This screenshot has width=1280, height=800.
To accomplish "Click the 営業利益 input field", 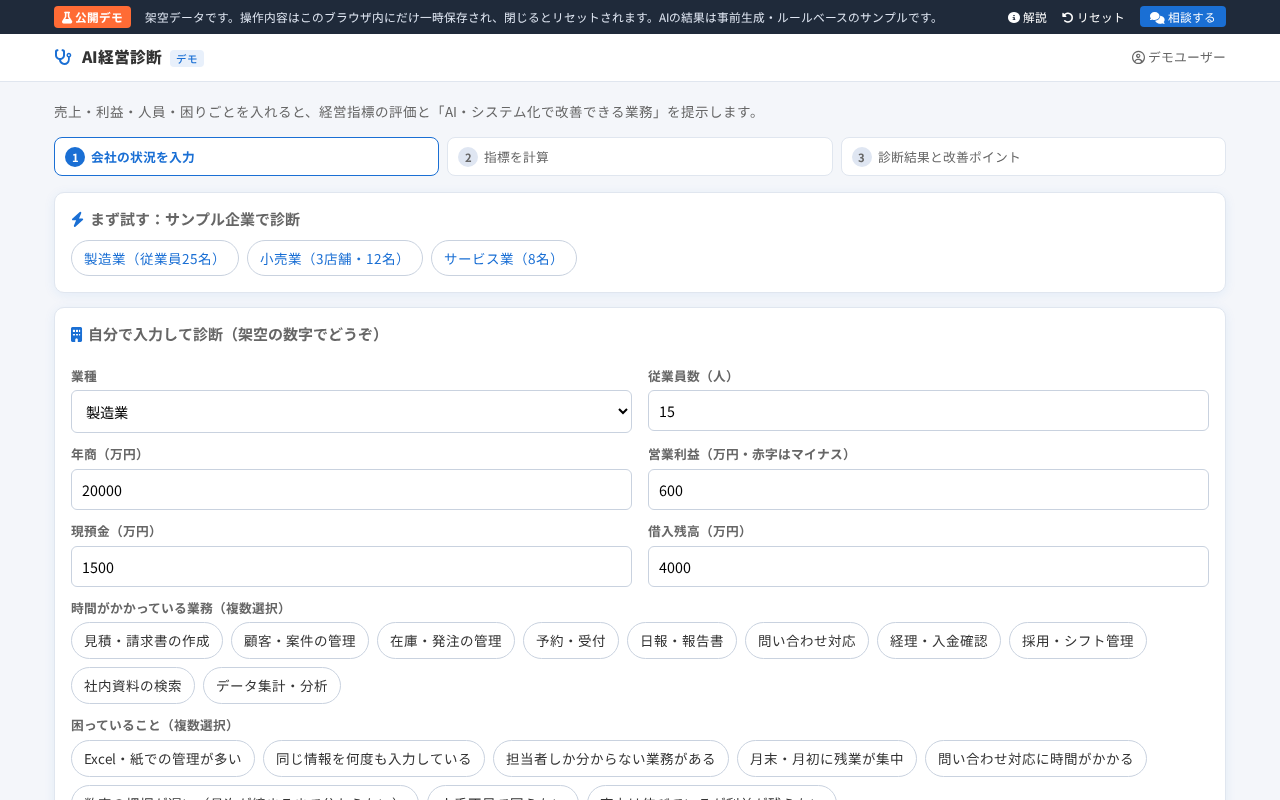I will tap(928, 490).
